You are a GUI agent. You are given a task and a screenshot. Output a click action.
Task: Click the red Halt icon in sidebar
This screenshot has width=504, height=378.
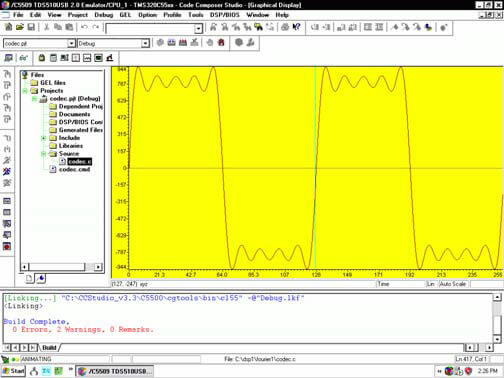point(7,246)
